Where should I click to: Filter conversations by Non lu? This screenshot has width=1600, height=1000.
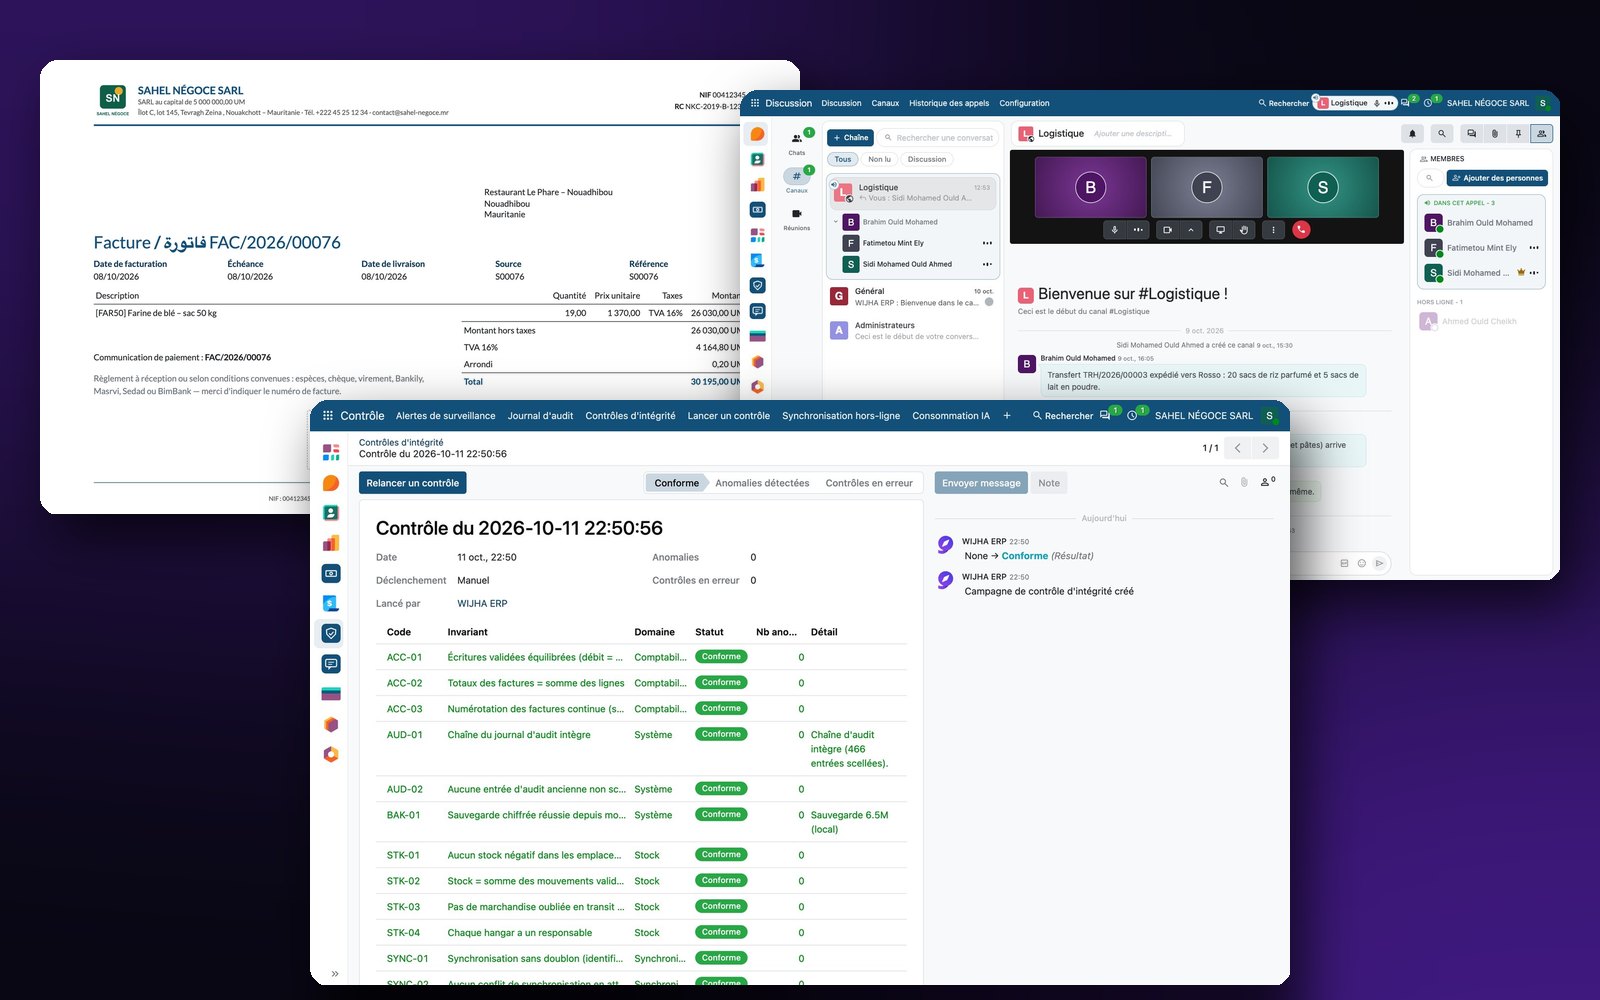(x=879, y=160)
